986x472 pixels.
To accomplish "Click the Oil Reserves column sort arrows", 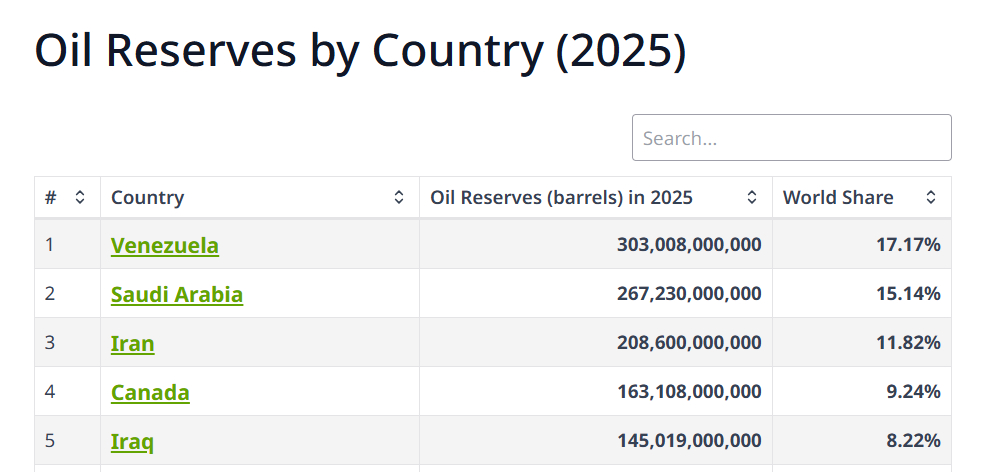I will pos(752,198).
